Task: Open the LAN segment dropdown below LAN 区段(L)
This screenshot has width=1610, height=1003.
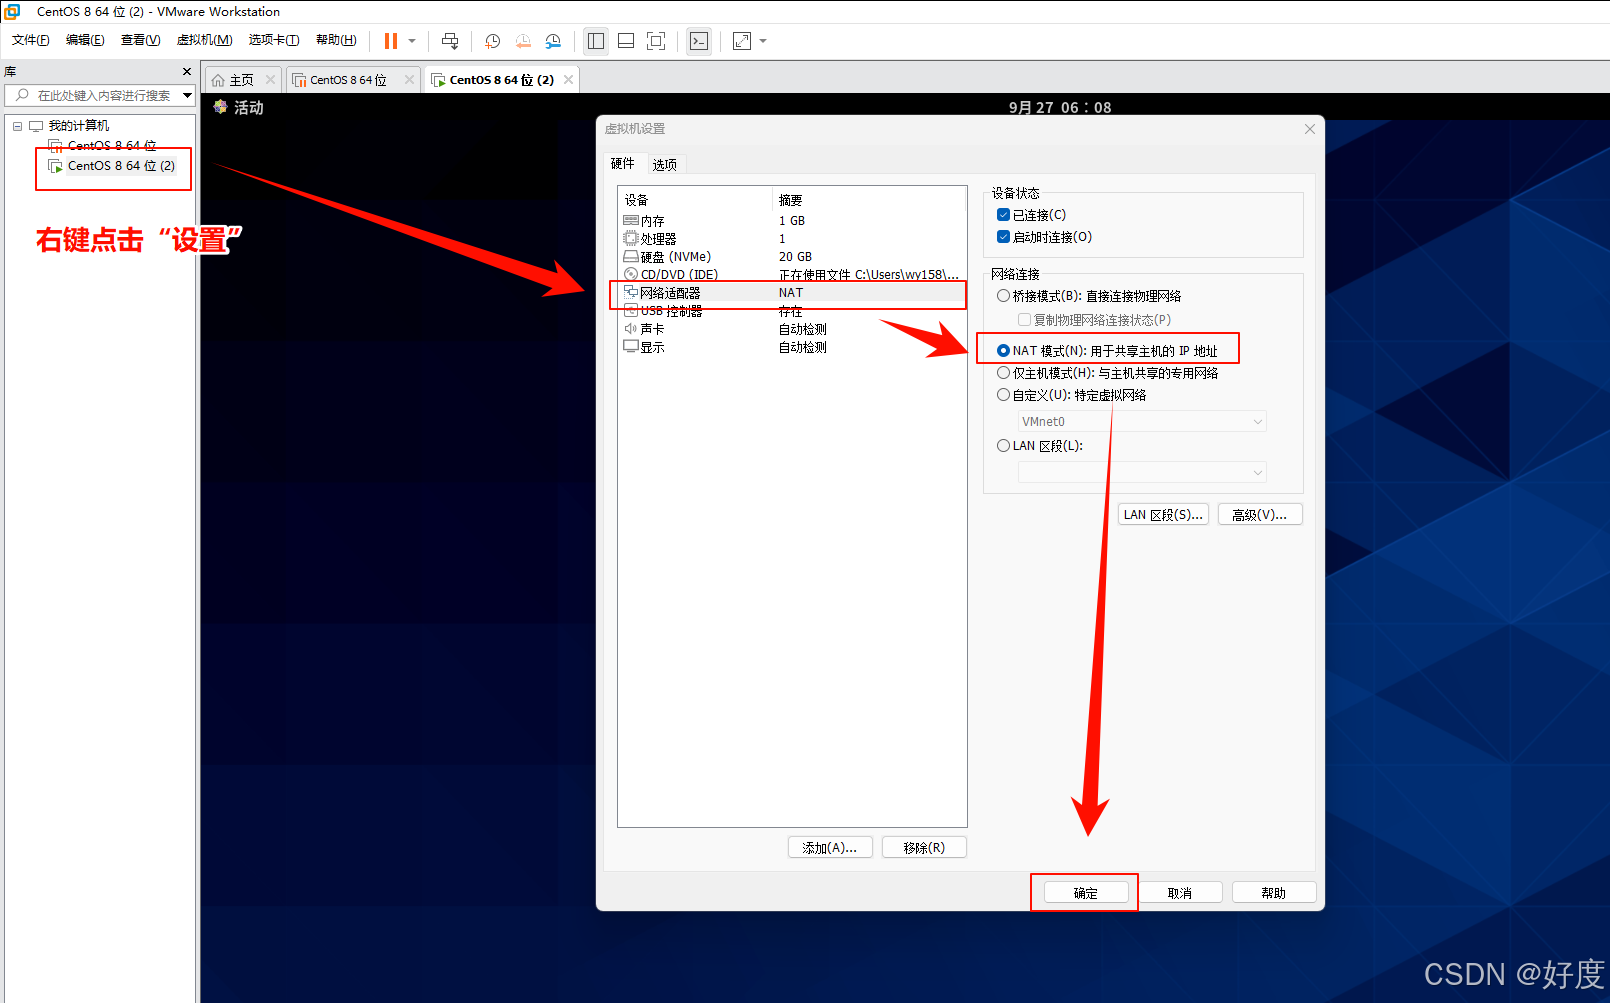Action: click(x=1142, y=472)
